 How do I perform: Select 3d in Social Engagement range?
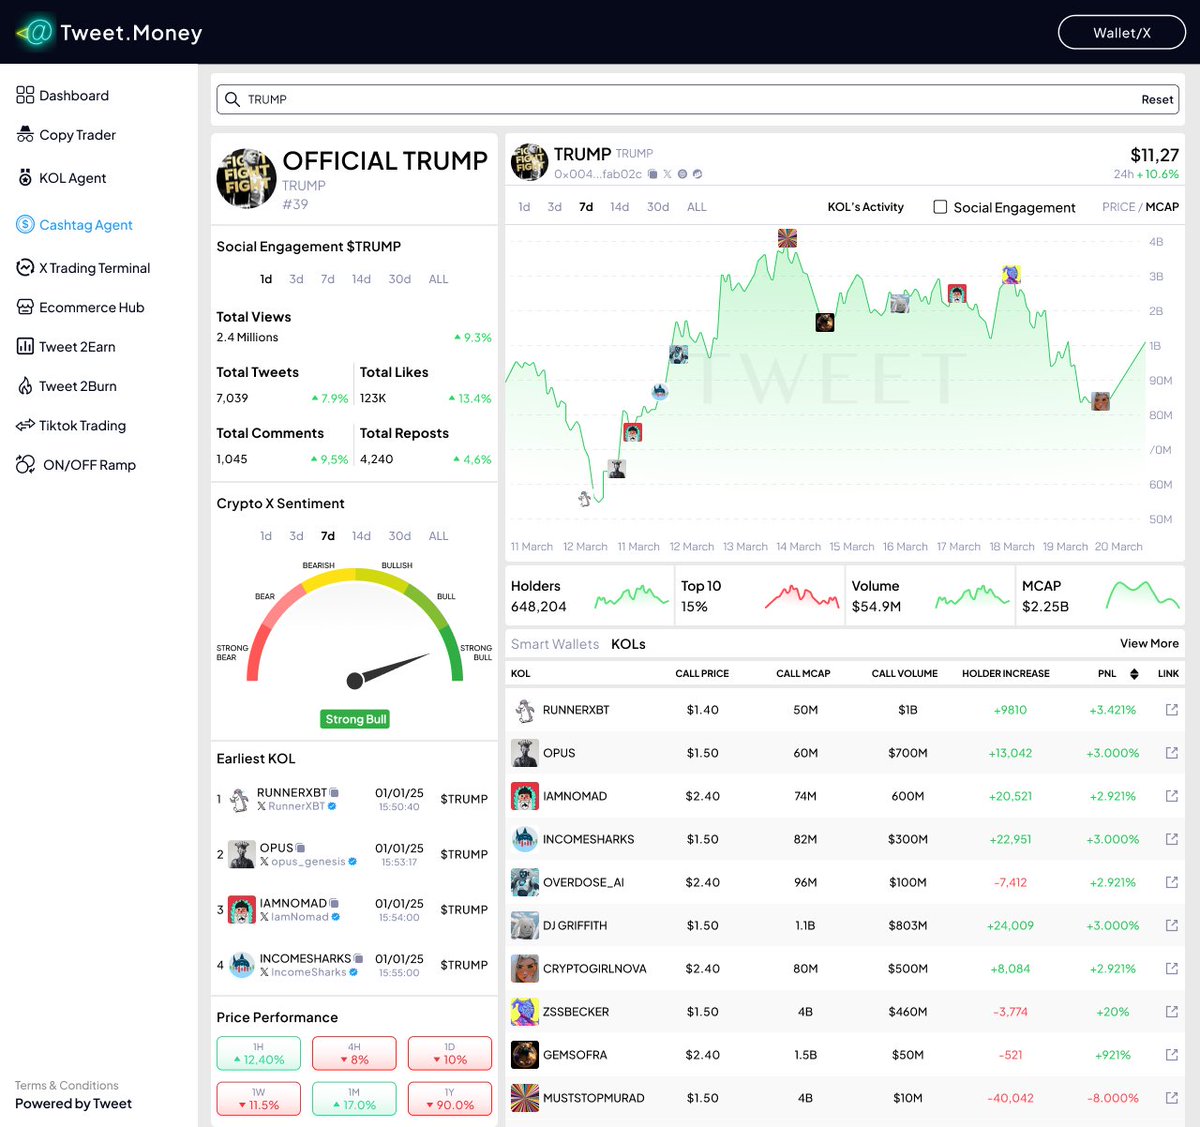pos(296,279)
